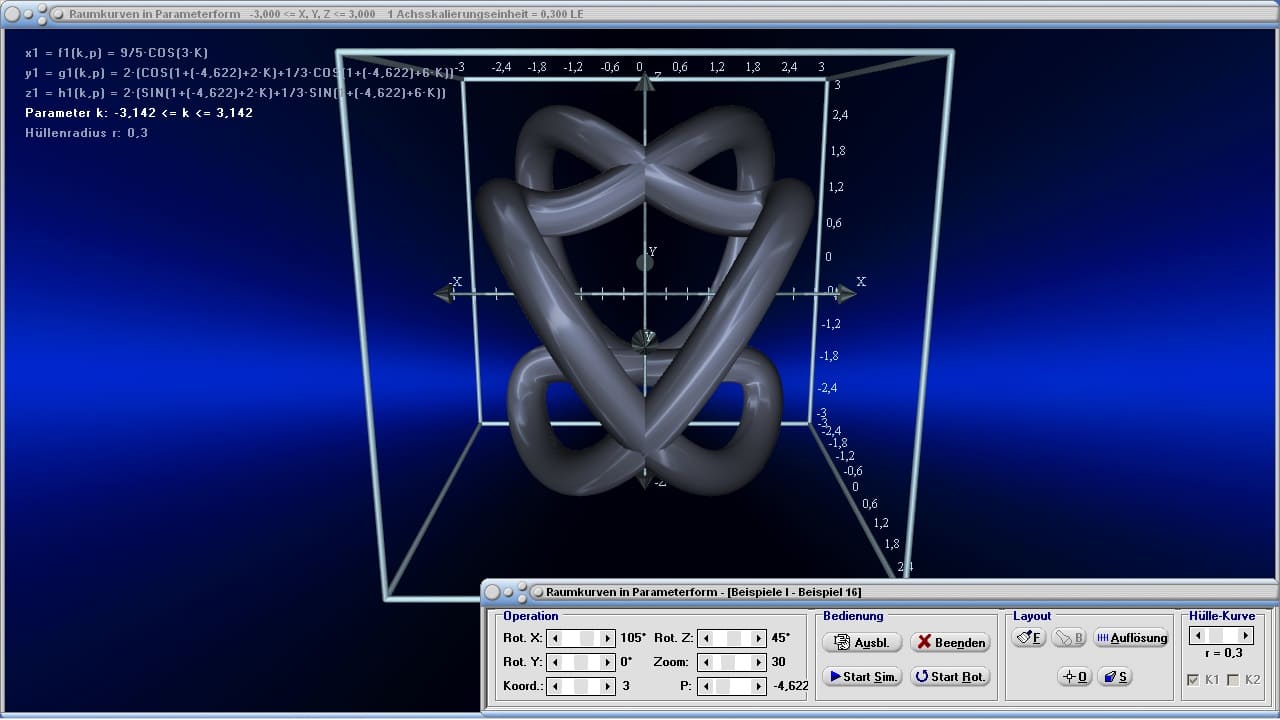1280x720 pixels.
Task: Click the Parameter k range text
Action: 139,113
